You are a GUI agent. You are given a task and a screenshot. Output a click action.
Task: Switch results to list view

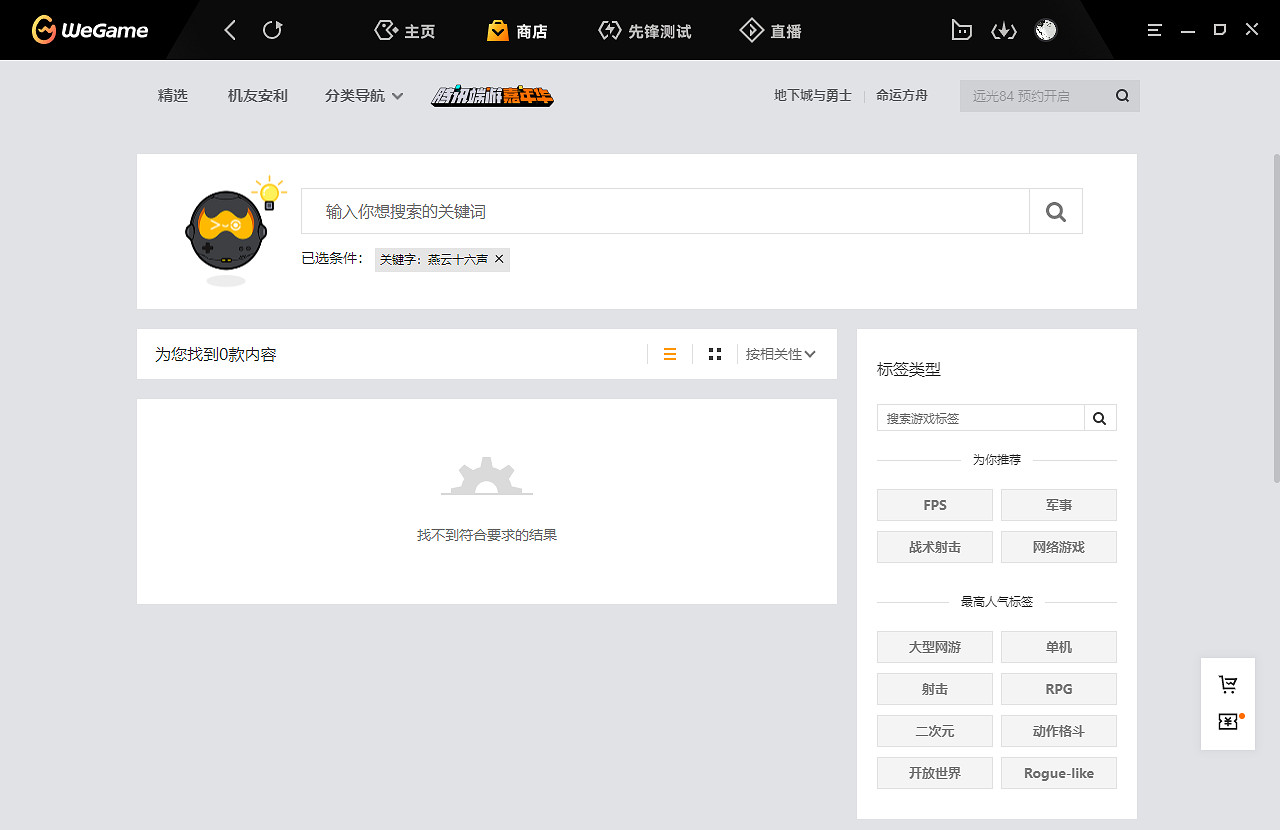coord(669,354)
